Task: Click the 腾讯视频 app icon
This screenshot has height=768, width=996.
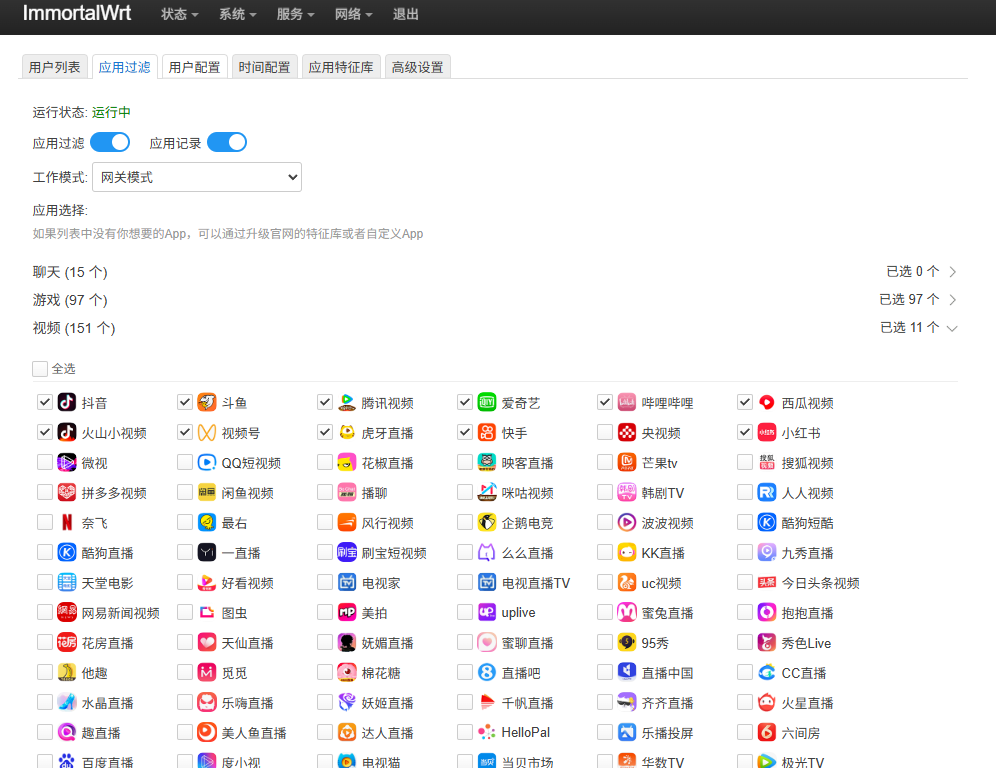Action: point(347,402)
